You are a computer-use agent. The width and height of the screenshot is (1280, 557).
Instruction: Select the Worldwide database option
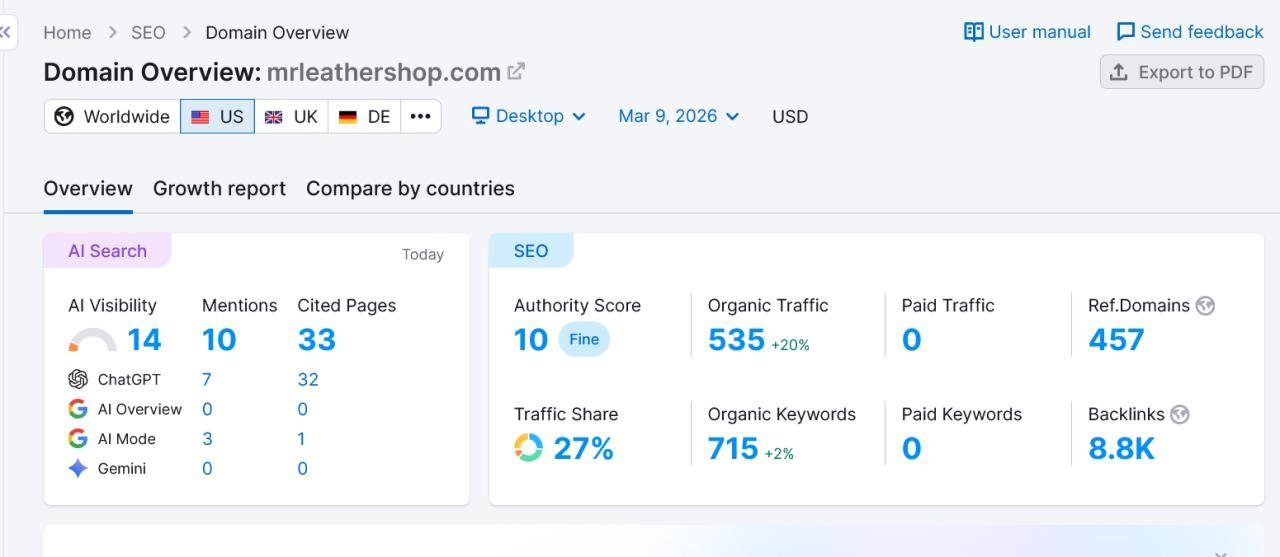tap(112, 116)
